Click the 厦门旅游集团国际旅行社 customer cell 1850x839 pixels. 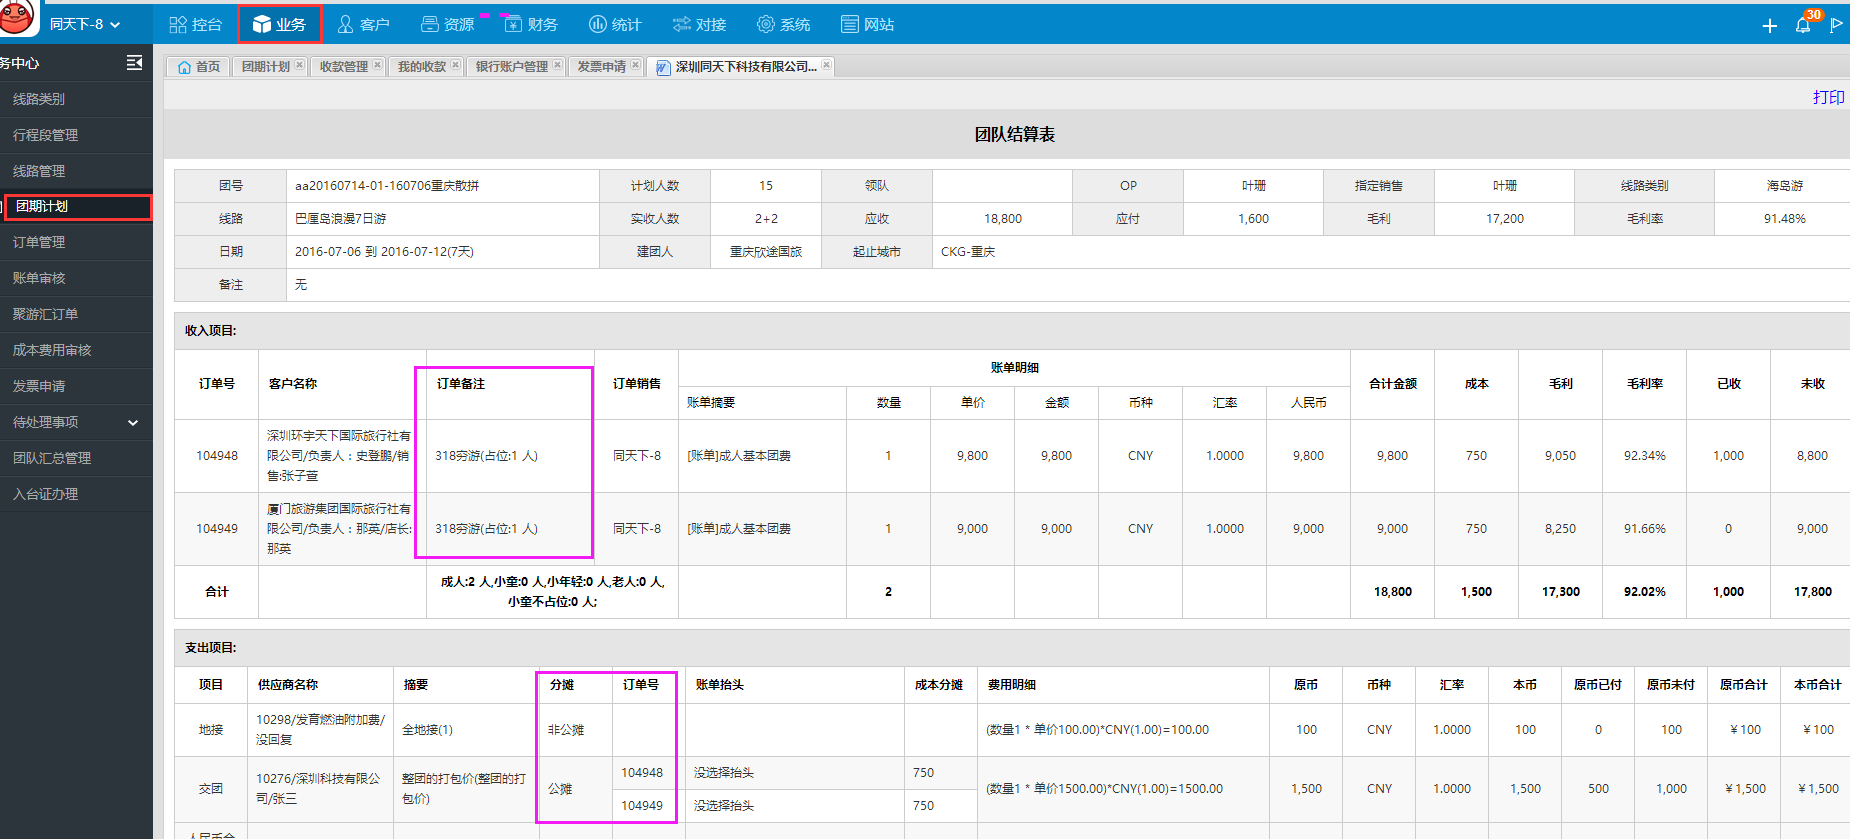coord(340,529)
